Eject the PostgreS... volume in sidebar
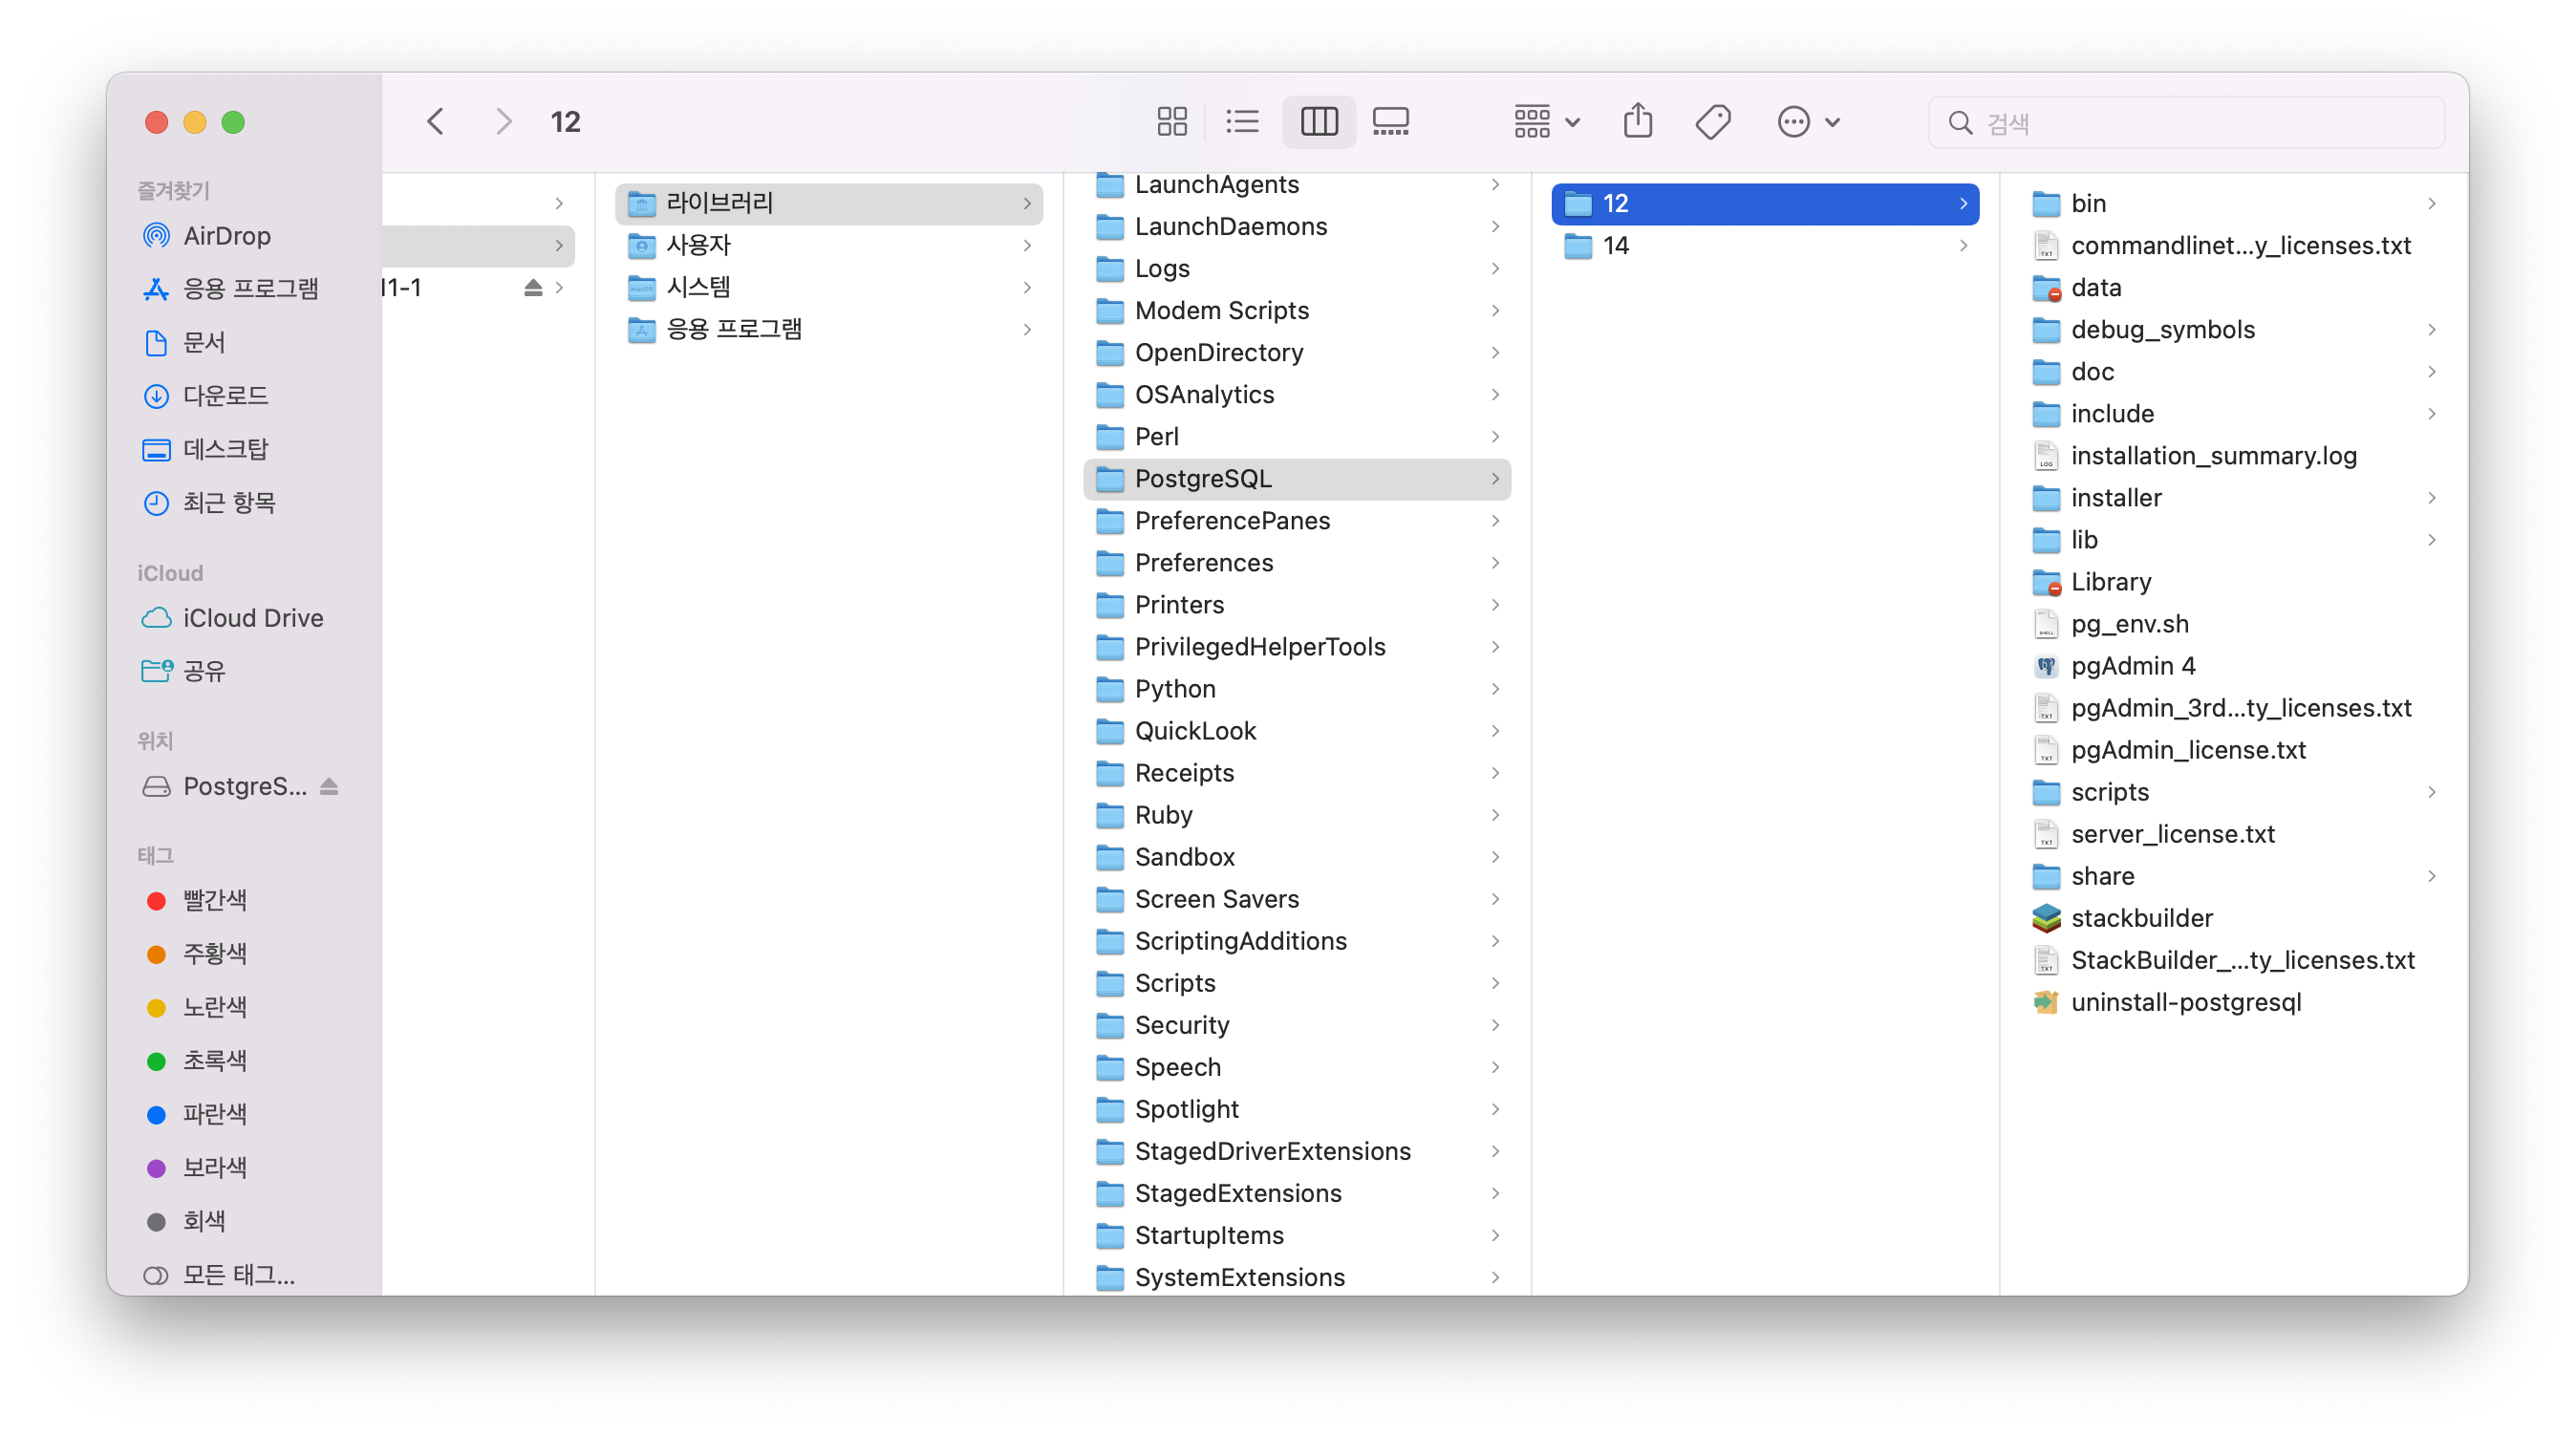Screen dimensions: 2576x1437 click(x=329, y=787)
